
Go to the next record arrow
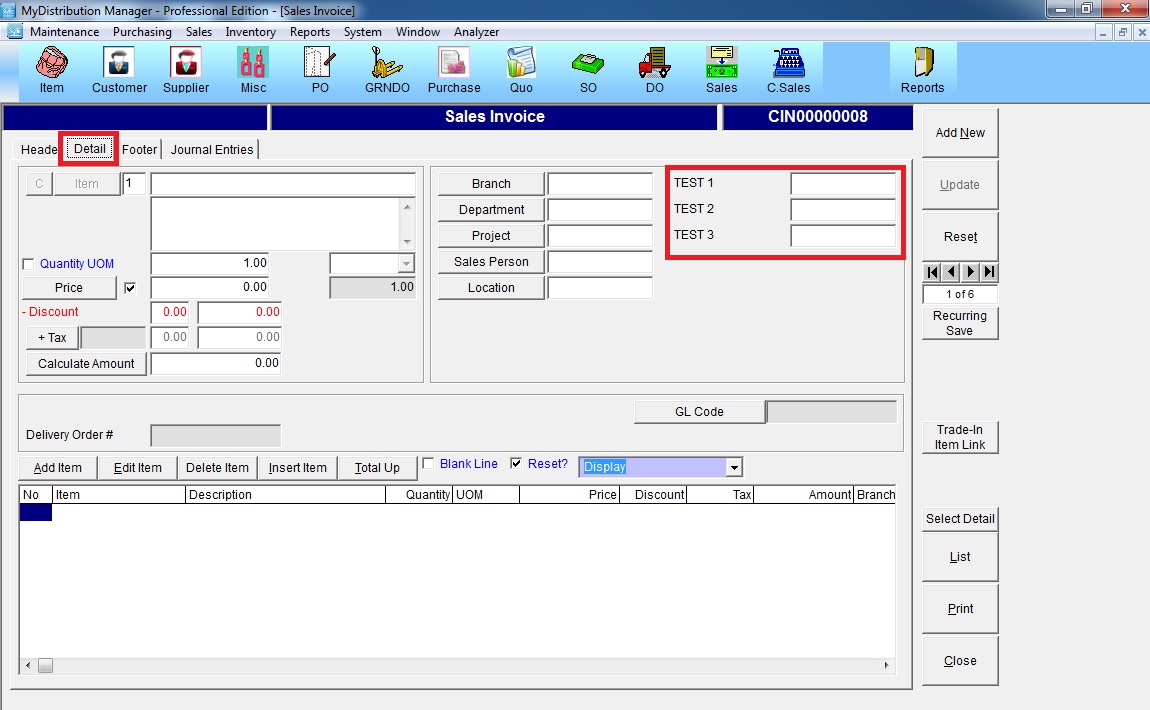pyautogui.click(x=970, y=272)
